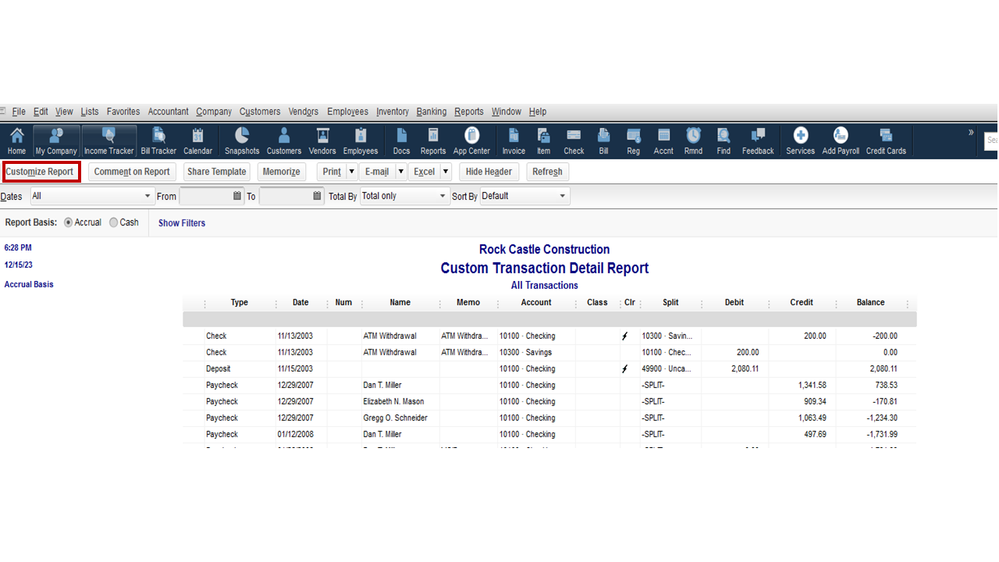Open the Find icon

(724, 141)
